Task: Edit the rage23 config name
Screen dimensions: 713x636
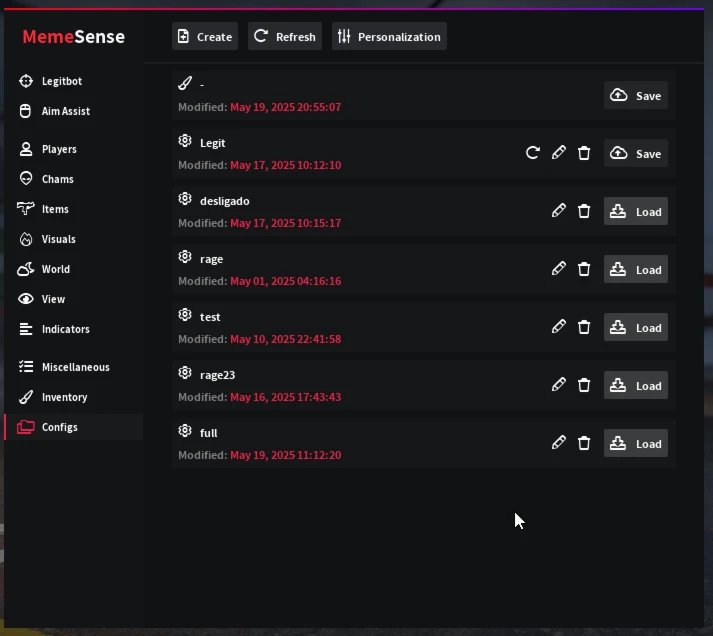Action: click(559, 385)
